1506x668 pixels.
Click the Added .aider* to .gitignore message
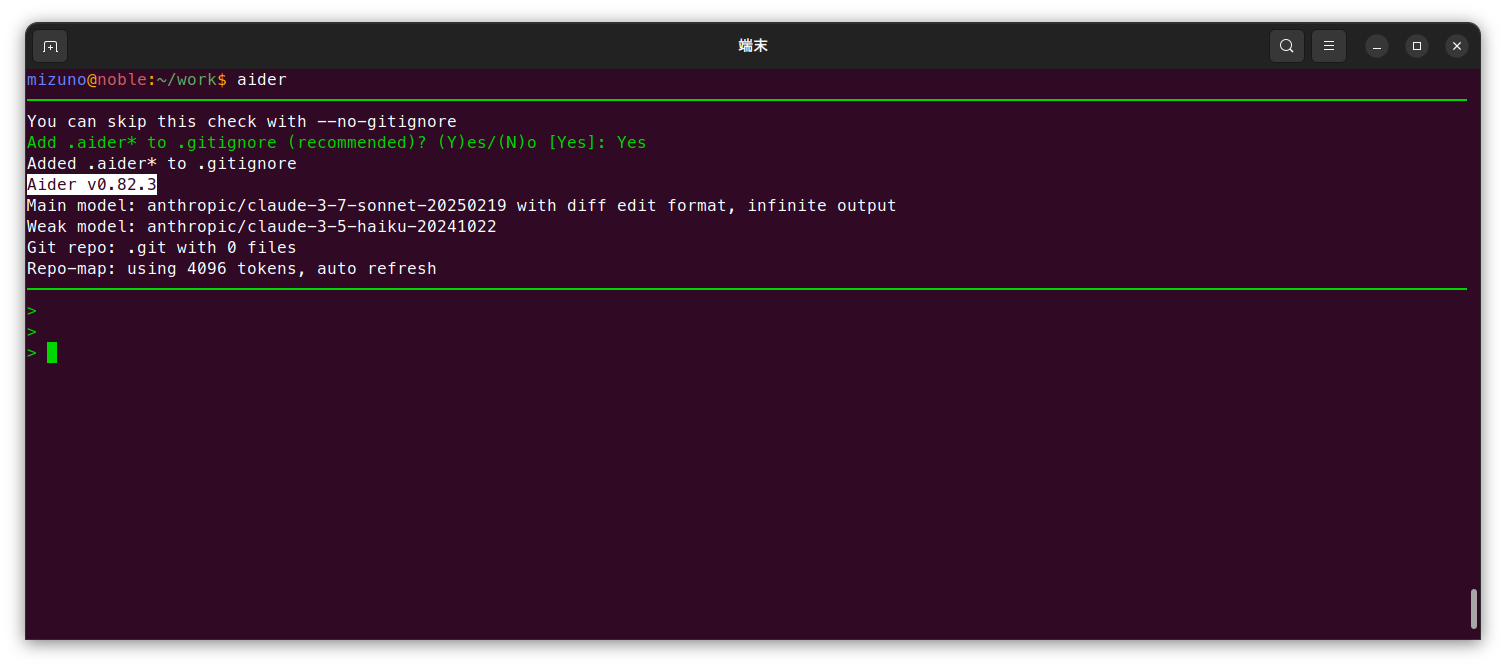161,164
